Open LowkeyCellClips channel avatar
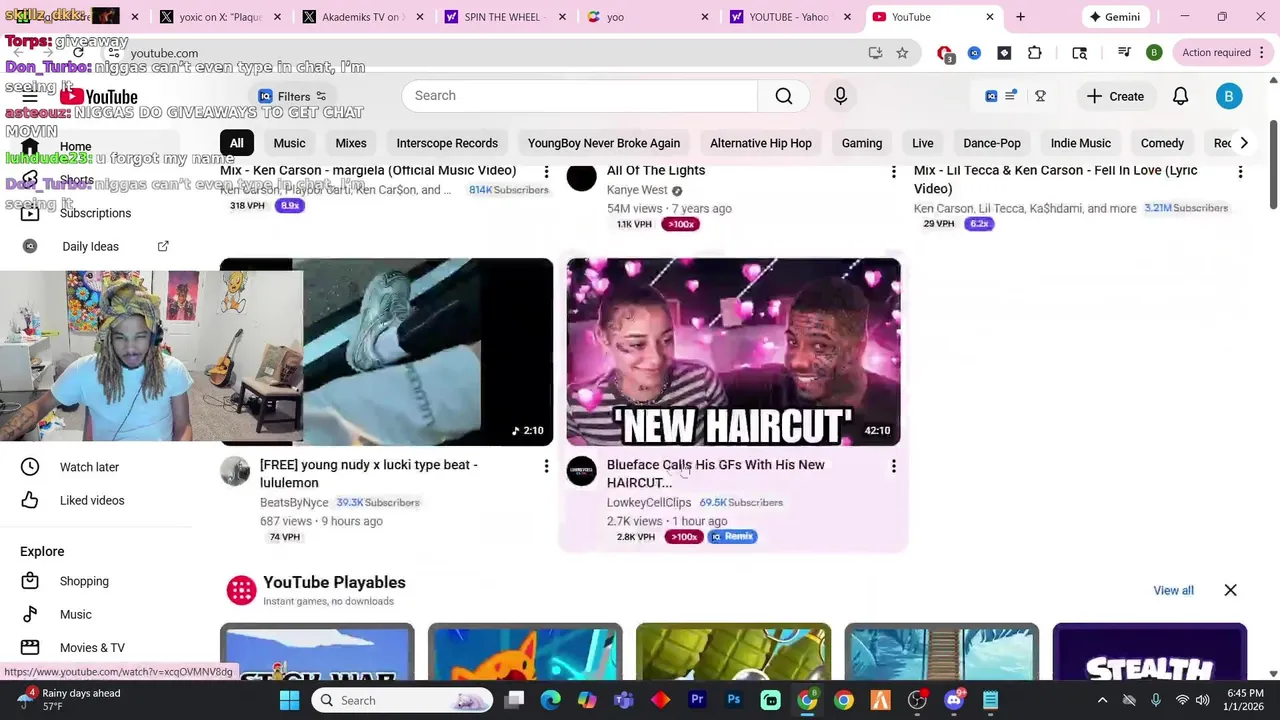This screenshot has height=720, width=1280. pos(581,471)
